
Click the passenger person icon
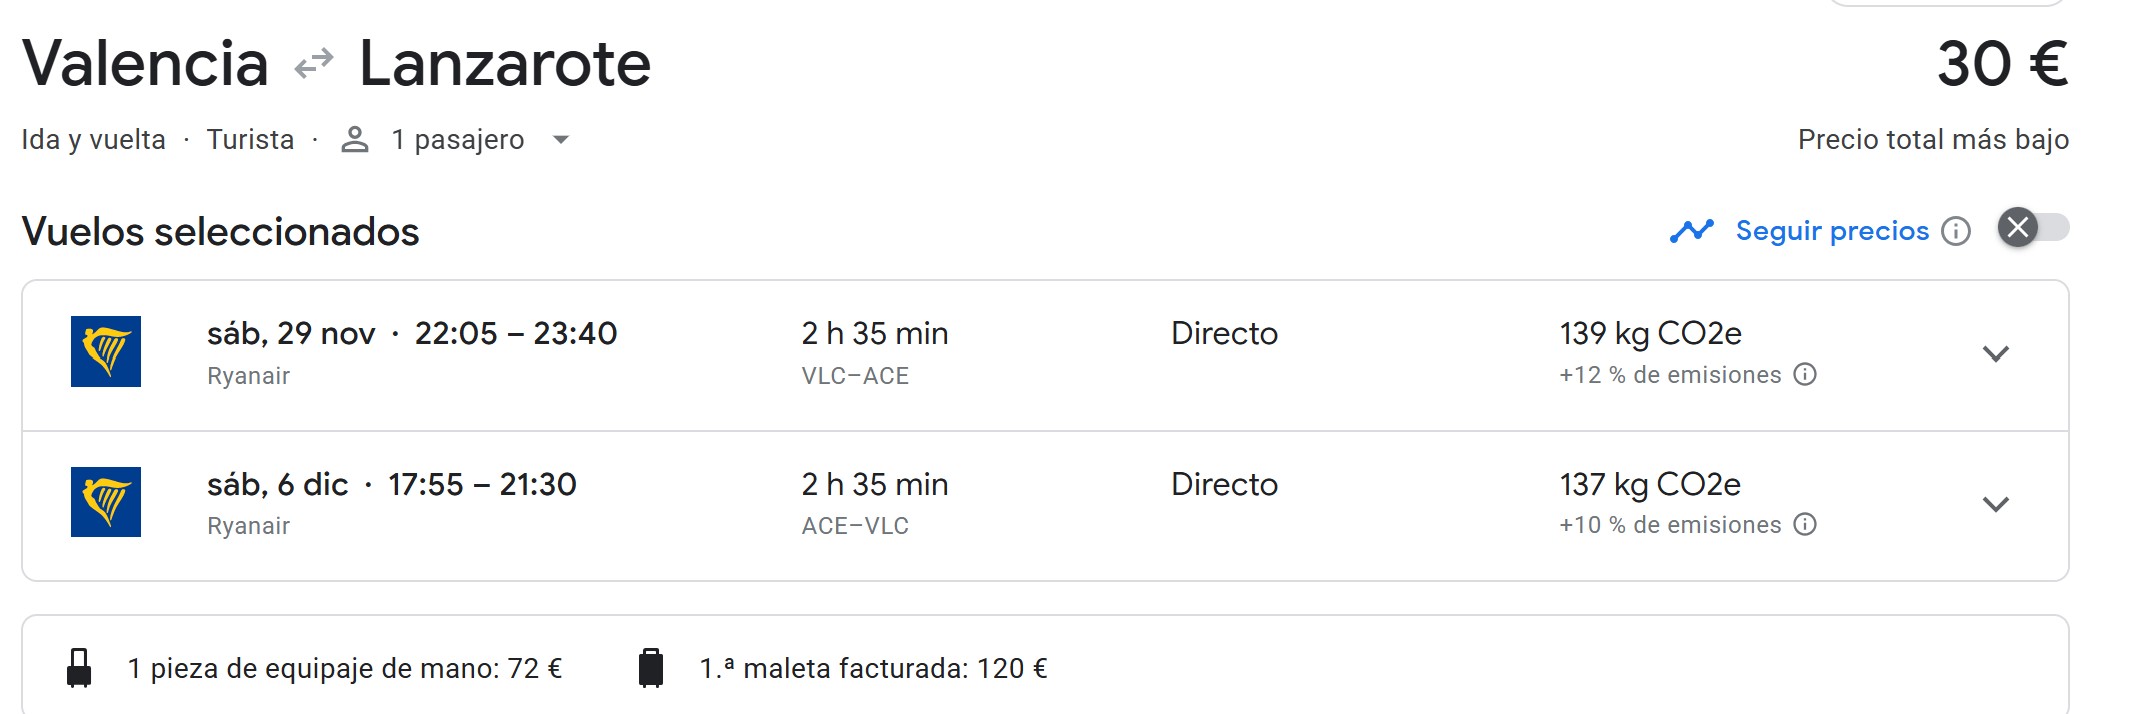355,140
